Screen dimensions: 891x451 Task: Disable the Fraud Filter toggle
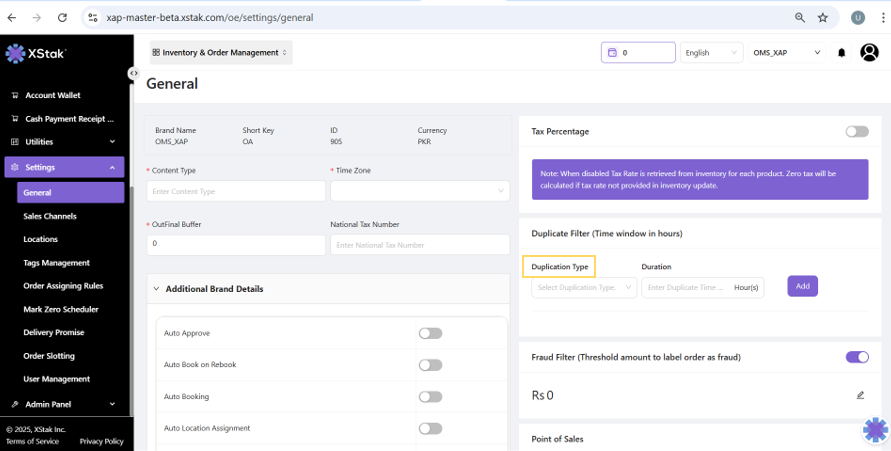[x=856, y=357]
